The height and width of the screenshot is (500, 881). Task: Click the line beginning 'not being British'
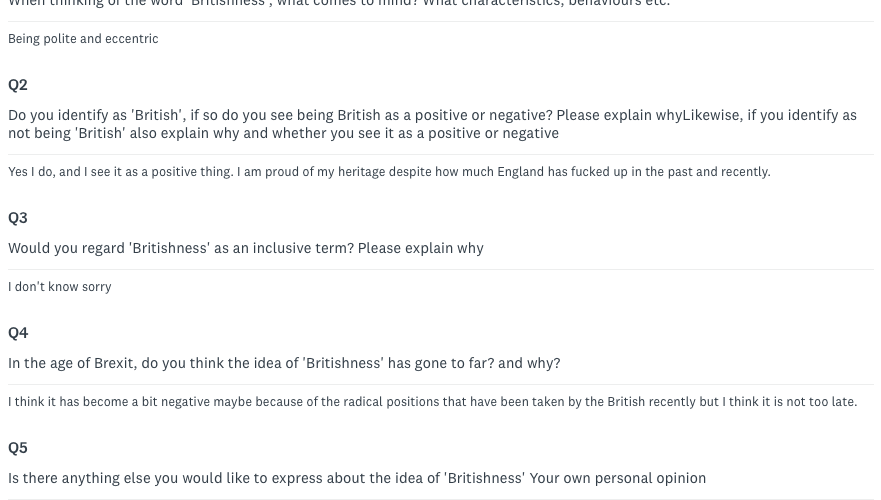click(283, 133)
